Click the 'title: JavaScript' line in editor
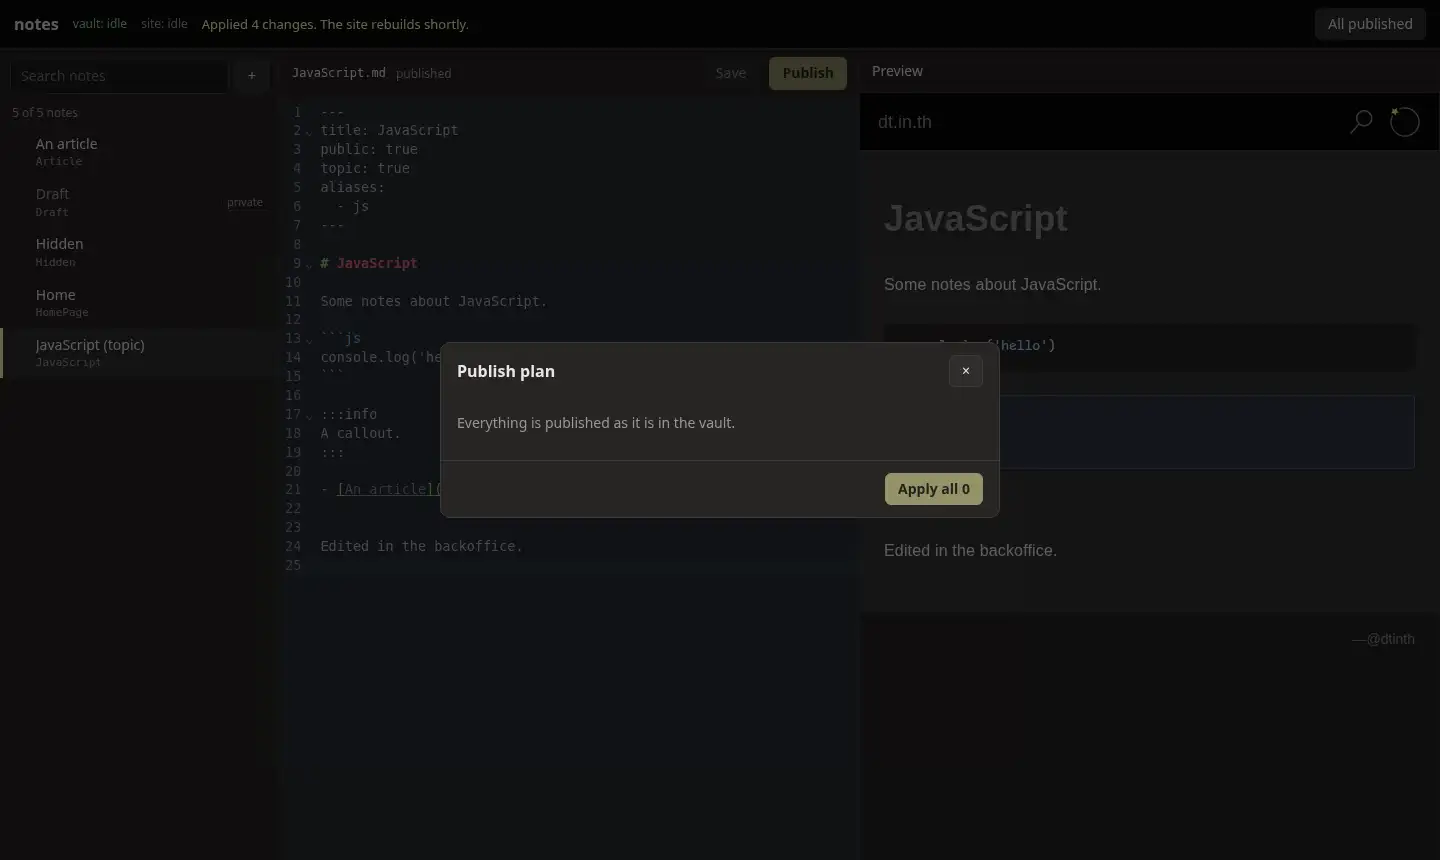The image size is (1440, 860). (x=389, y=130)
